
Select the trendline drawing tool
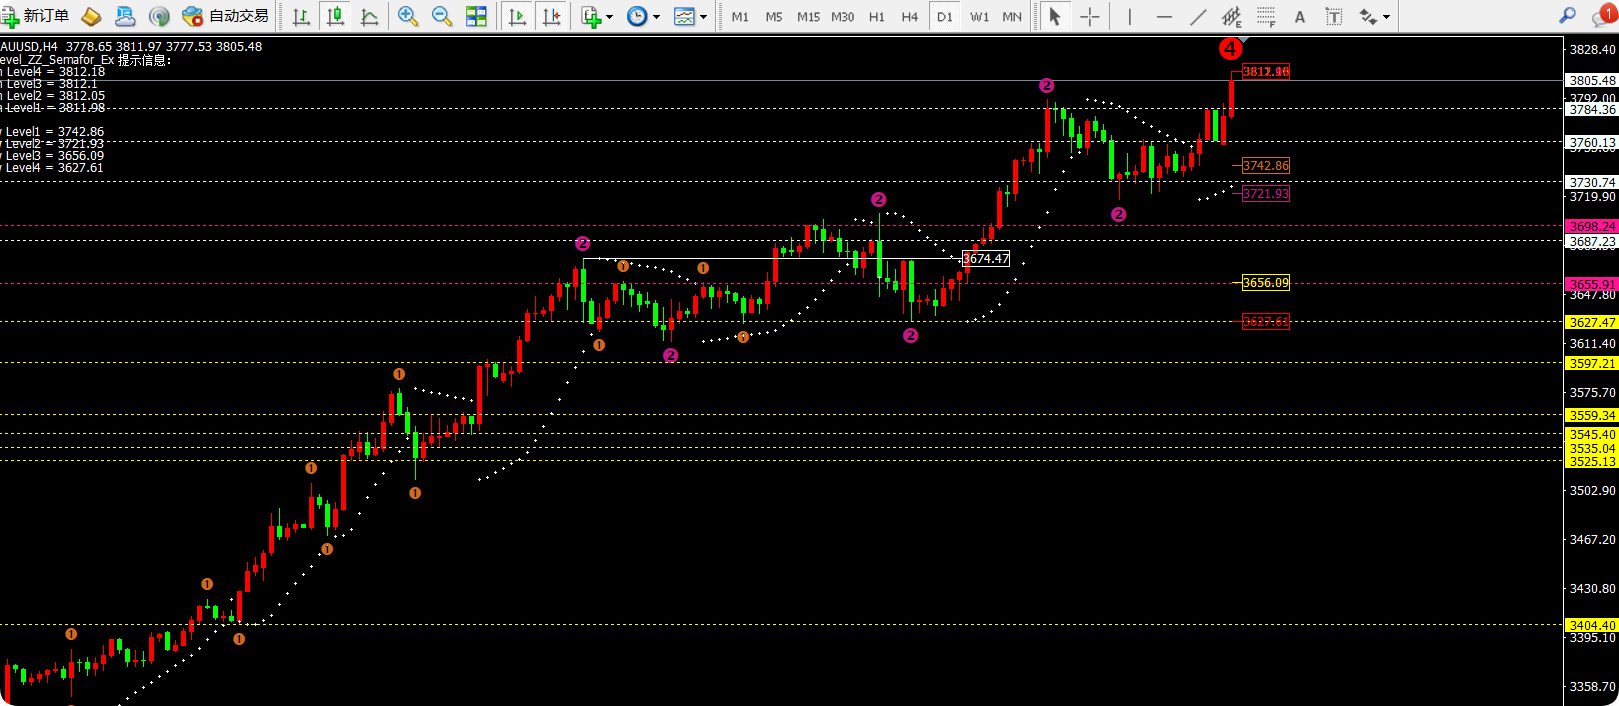(1198, 16)
